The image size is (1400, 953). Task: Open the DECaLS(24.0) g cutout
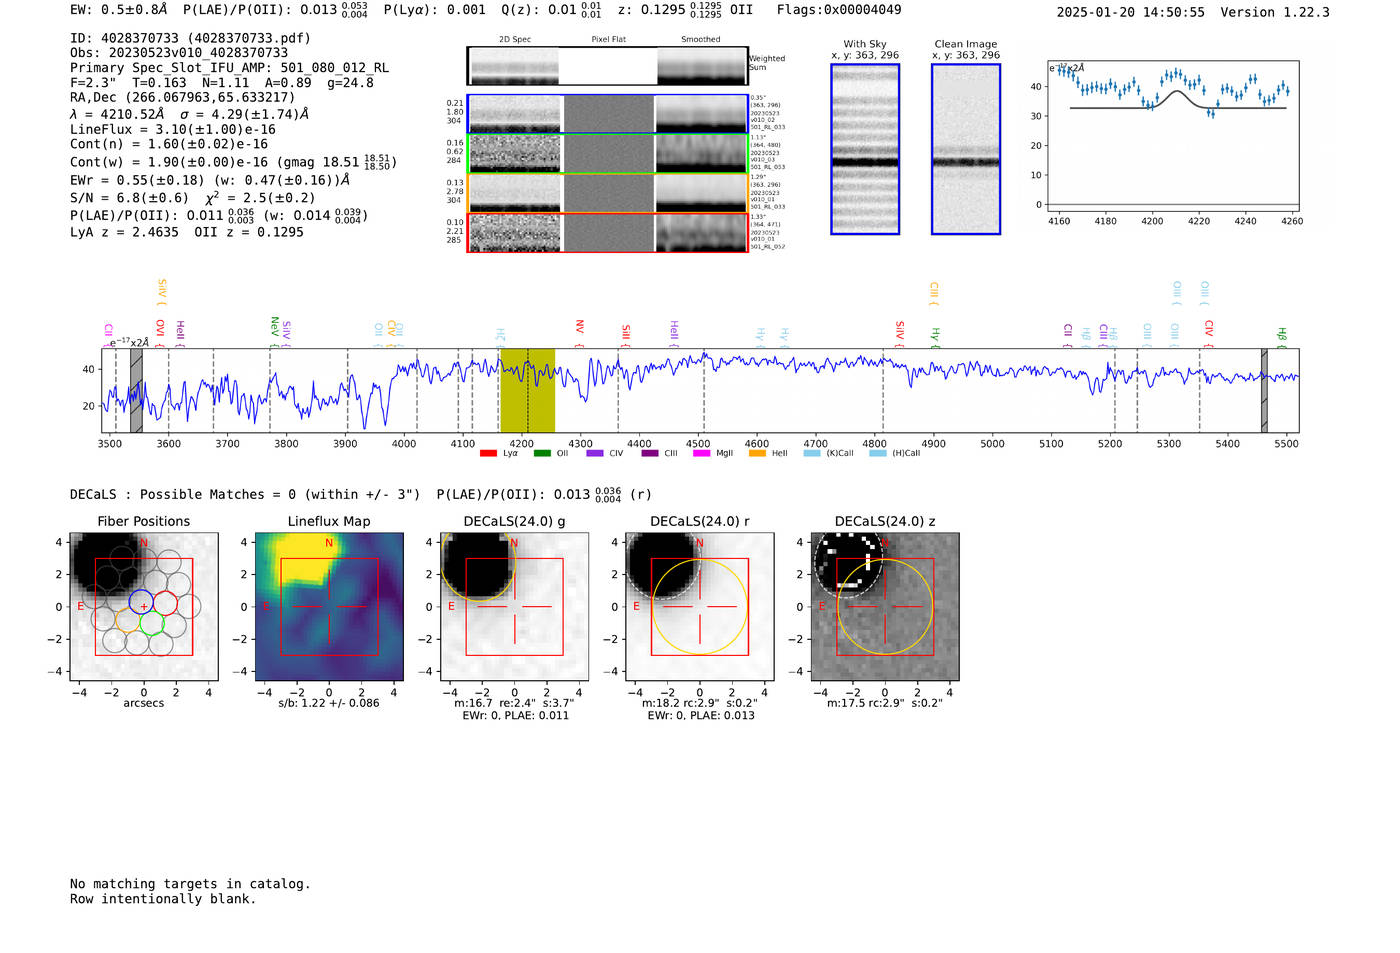(x=515, y=607)
